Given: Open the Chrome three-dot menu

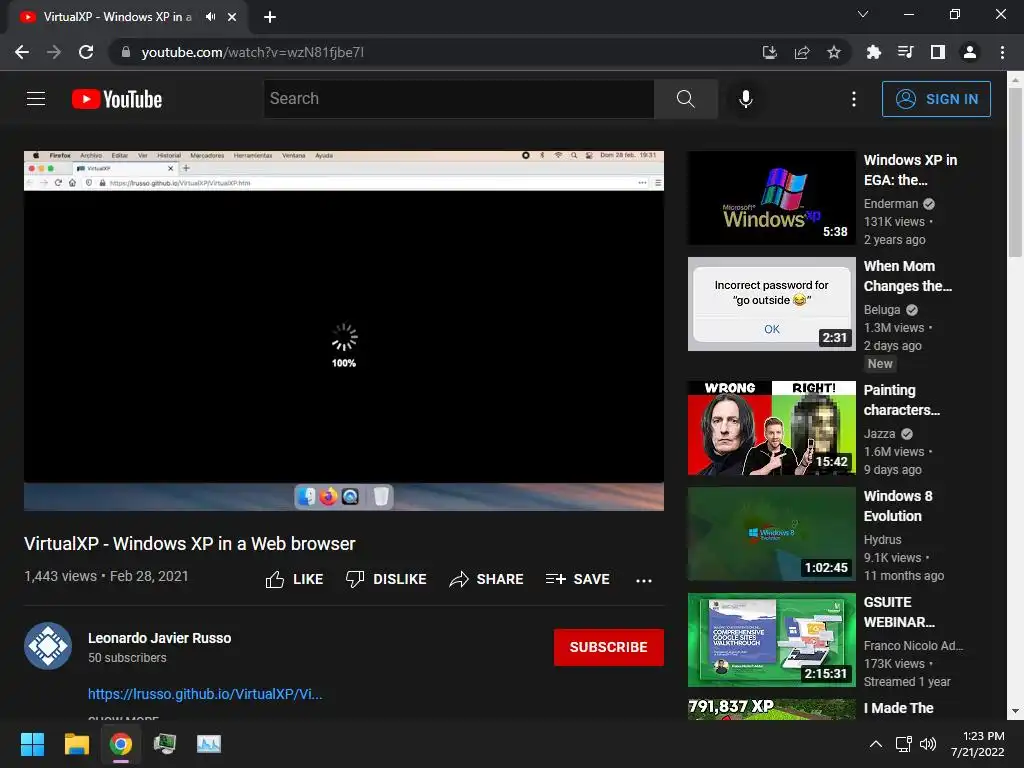Looking at the screenshot, I should point(1002,52).
